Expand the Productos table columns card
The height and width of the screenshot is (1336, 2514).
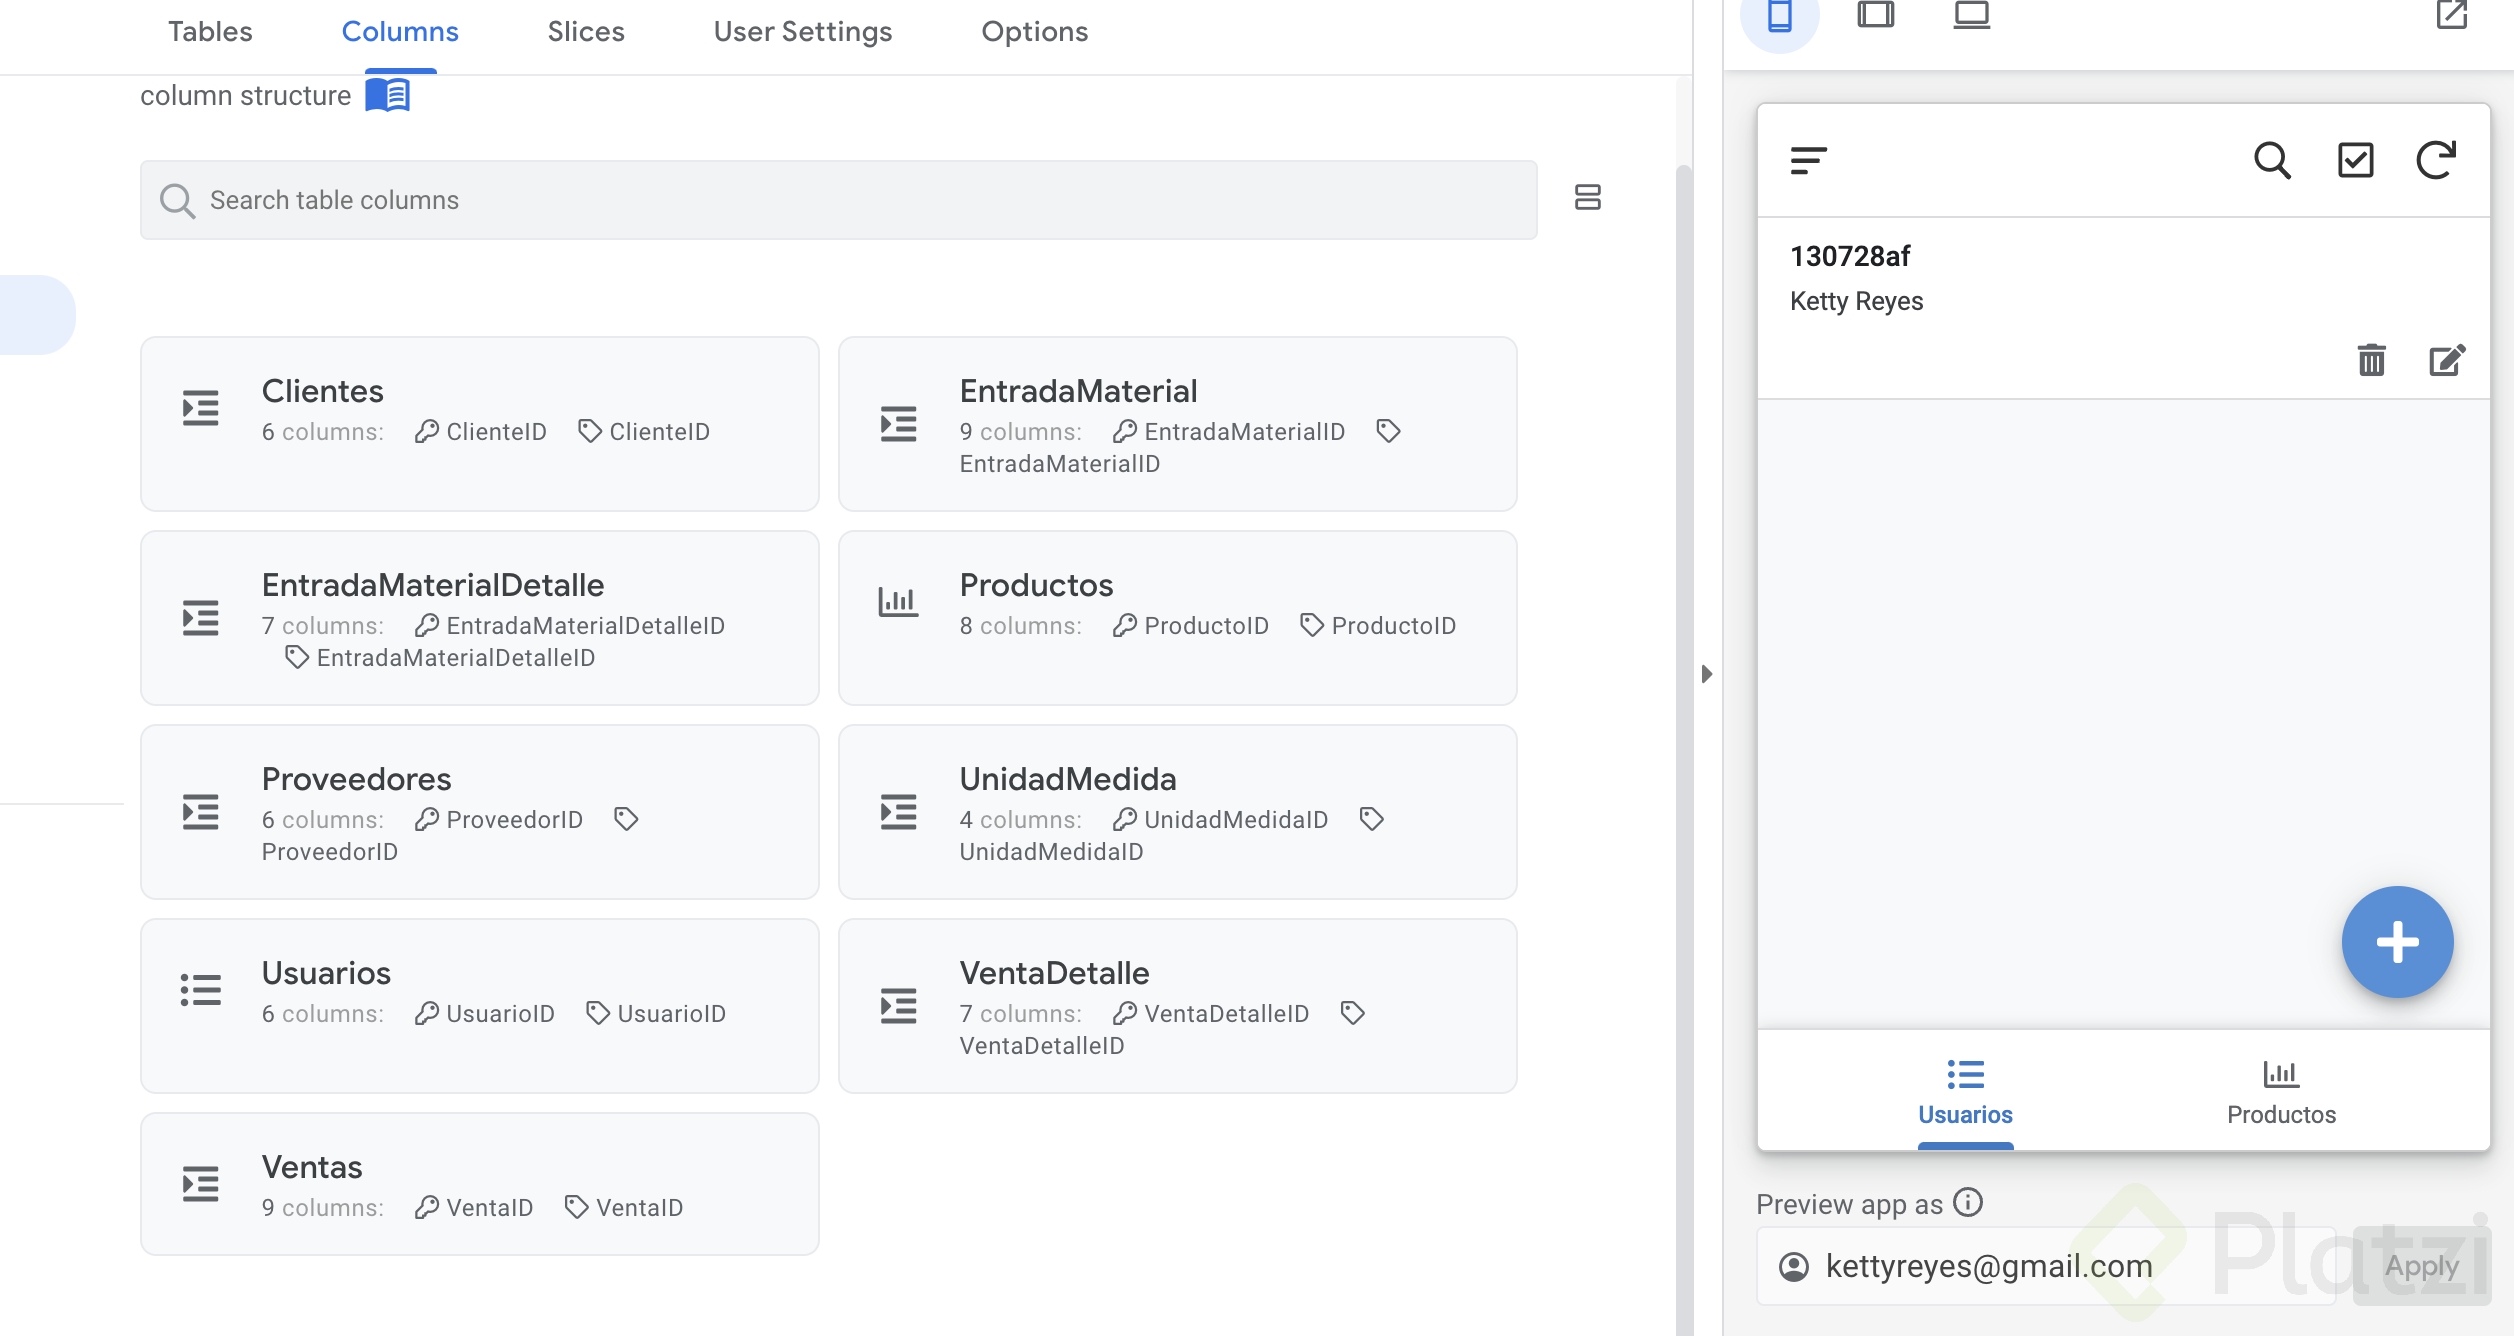click(x=1177, y=618)
